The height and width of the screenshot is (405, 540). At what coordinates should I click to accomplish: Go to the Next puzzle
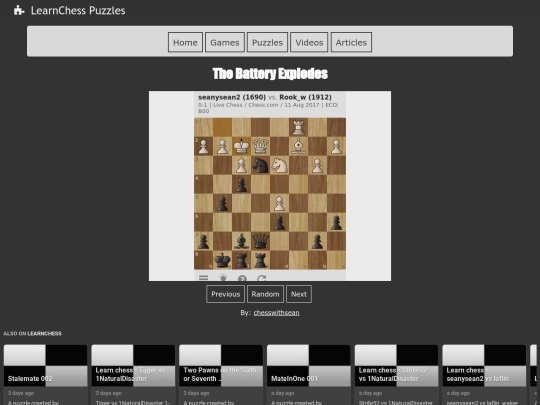(299, 294)
